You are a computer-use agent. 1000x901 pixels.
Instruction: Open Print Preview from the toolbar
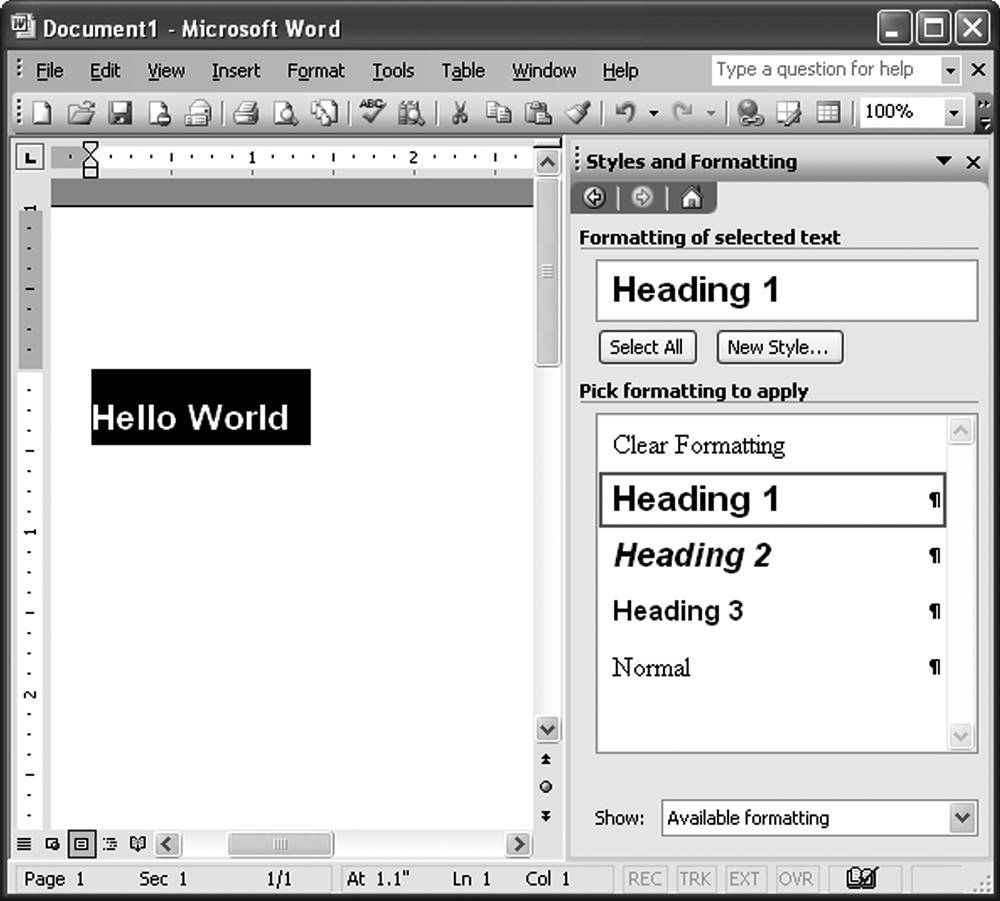(285, 114)
